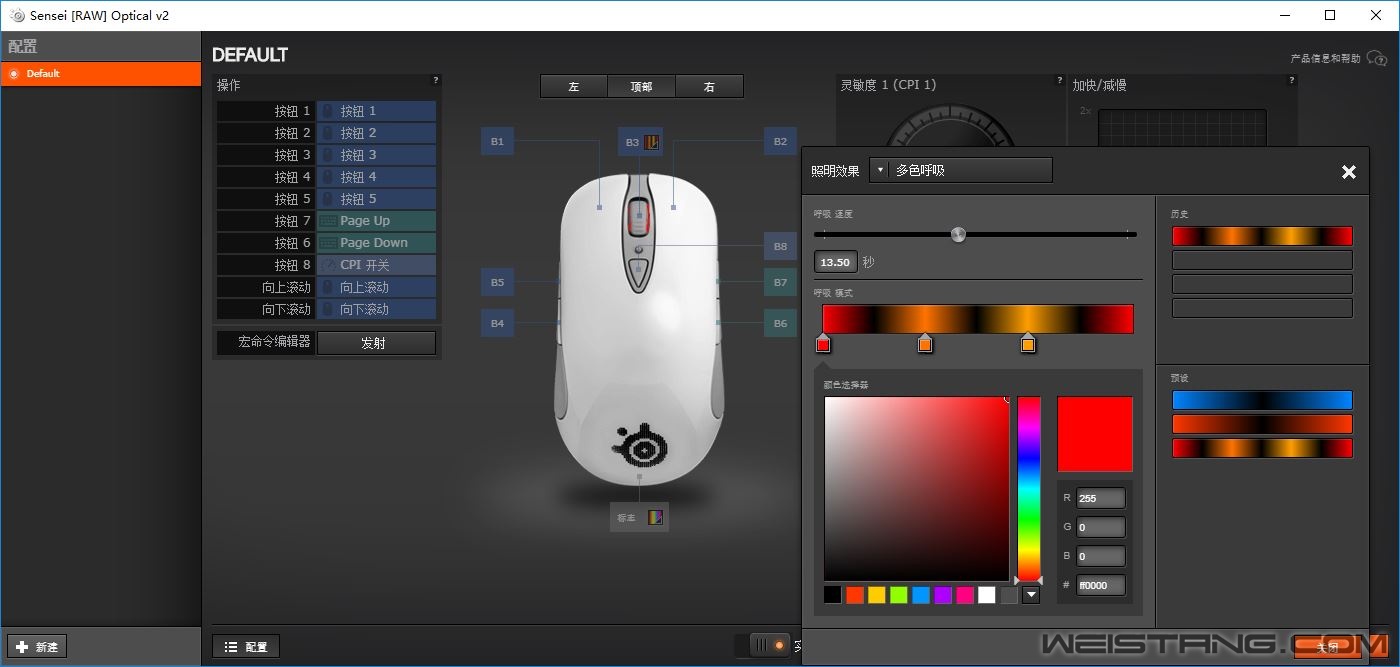Open the 向下滚动 action assignment

377,309
